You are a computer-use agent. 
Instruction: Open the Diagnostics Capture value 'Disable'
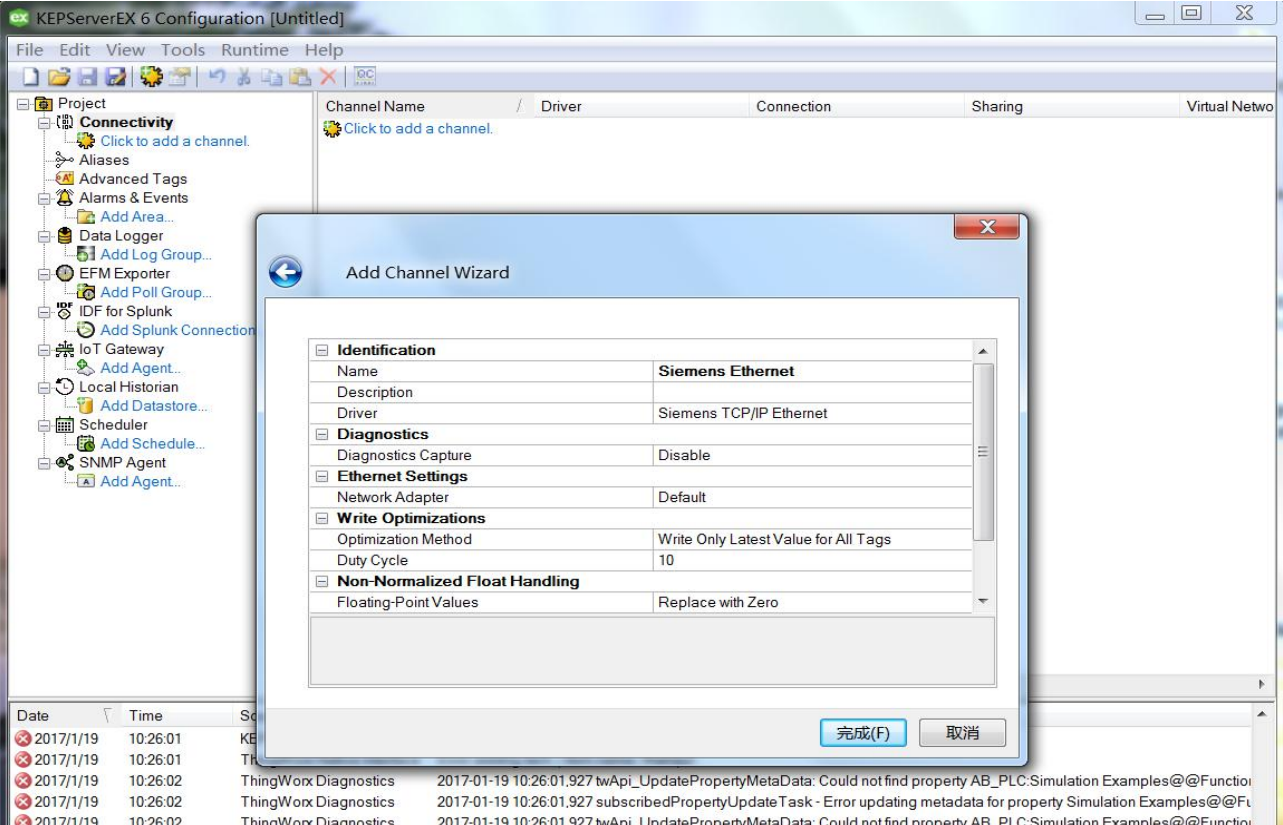tap(812, 455)
